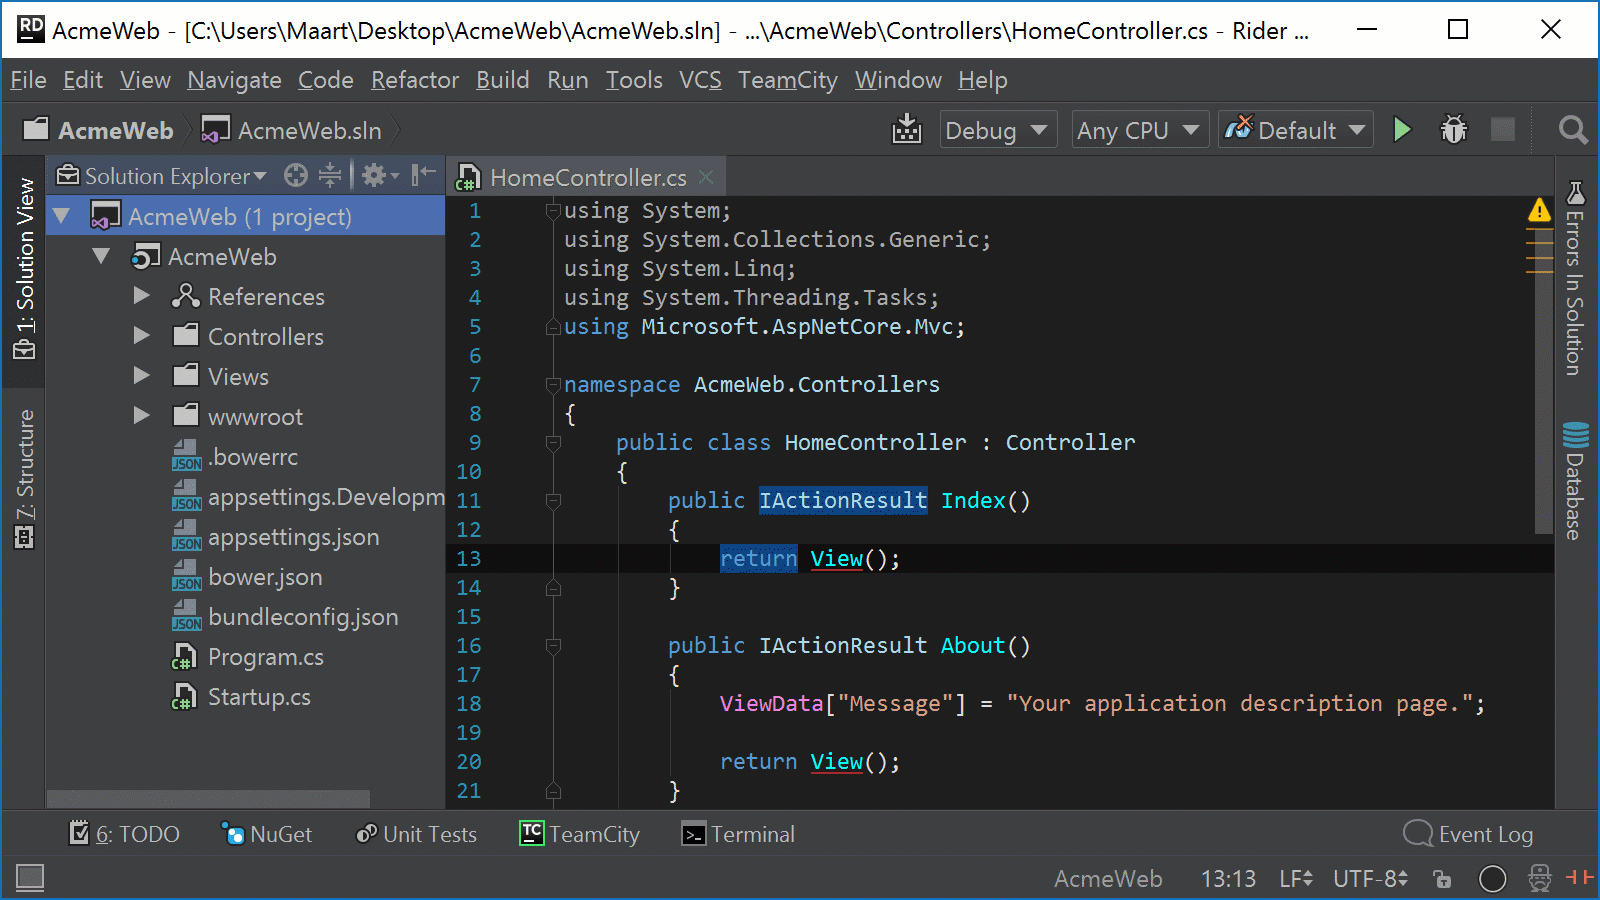Expand the Controllers folder

point(141,336)
